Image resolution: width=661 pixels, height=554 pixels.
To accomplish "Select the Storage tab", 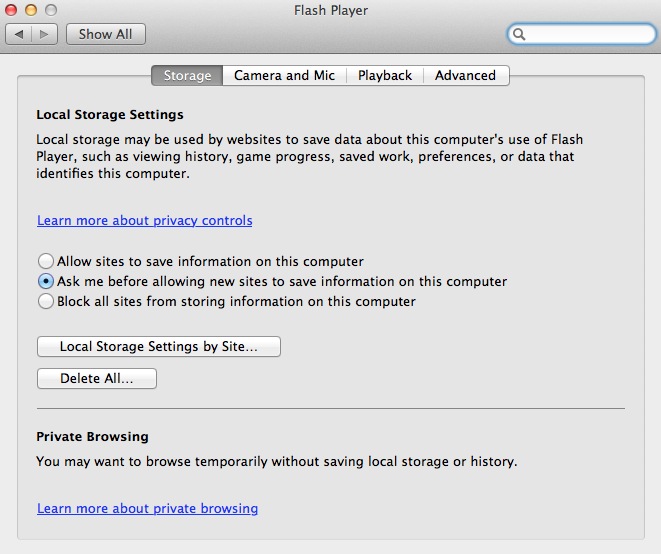I will coord(187,75).
